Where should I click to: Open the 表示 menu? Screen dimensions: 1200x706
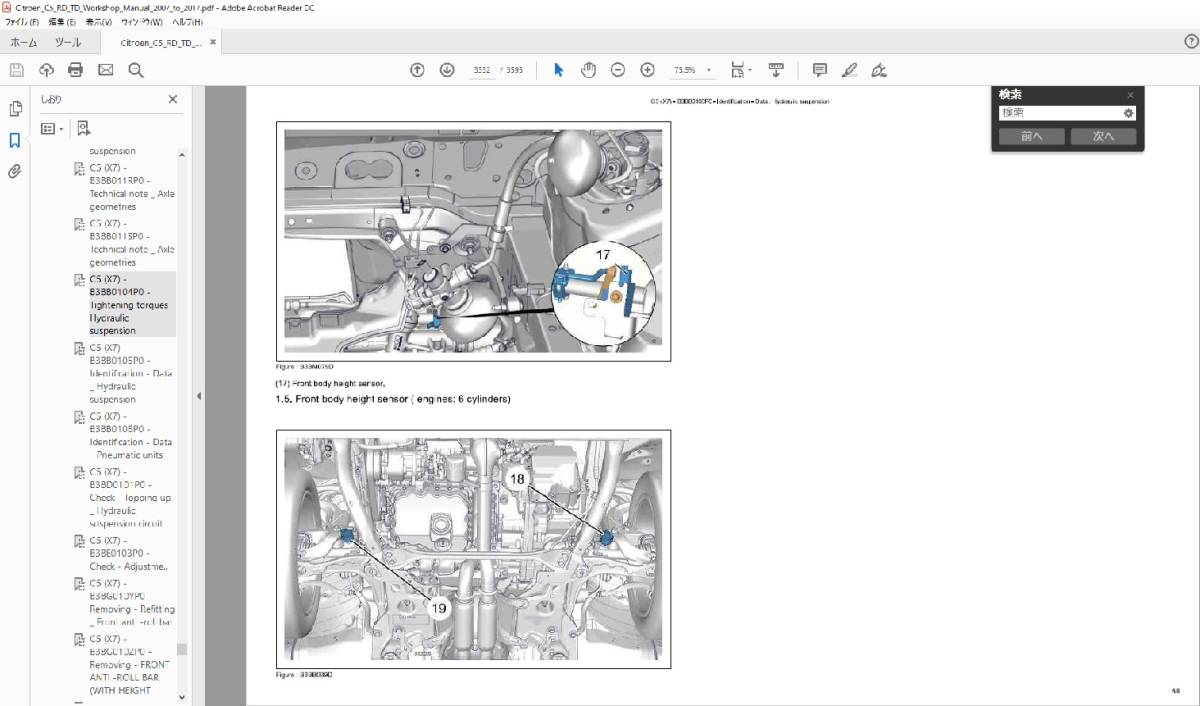click(98, 21)
